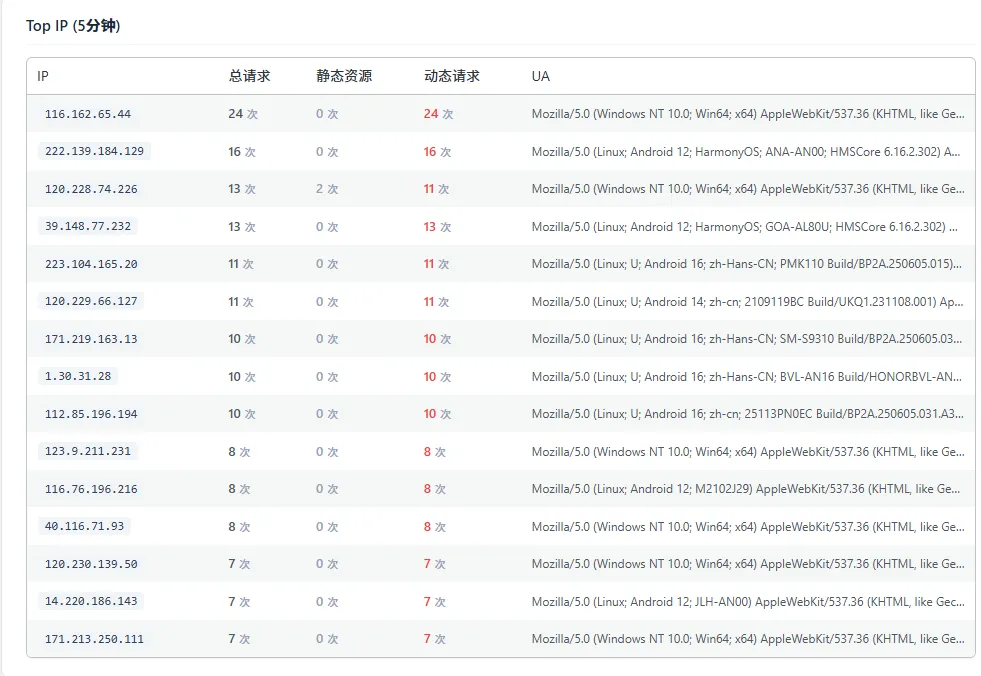The height and width of the screenshot is (676, 981).
Task: Click total requests 24 次 for 116.162.65.44
Action: 243,114
